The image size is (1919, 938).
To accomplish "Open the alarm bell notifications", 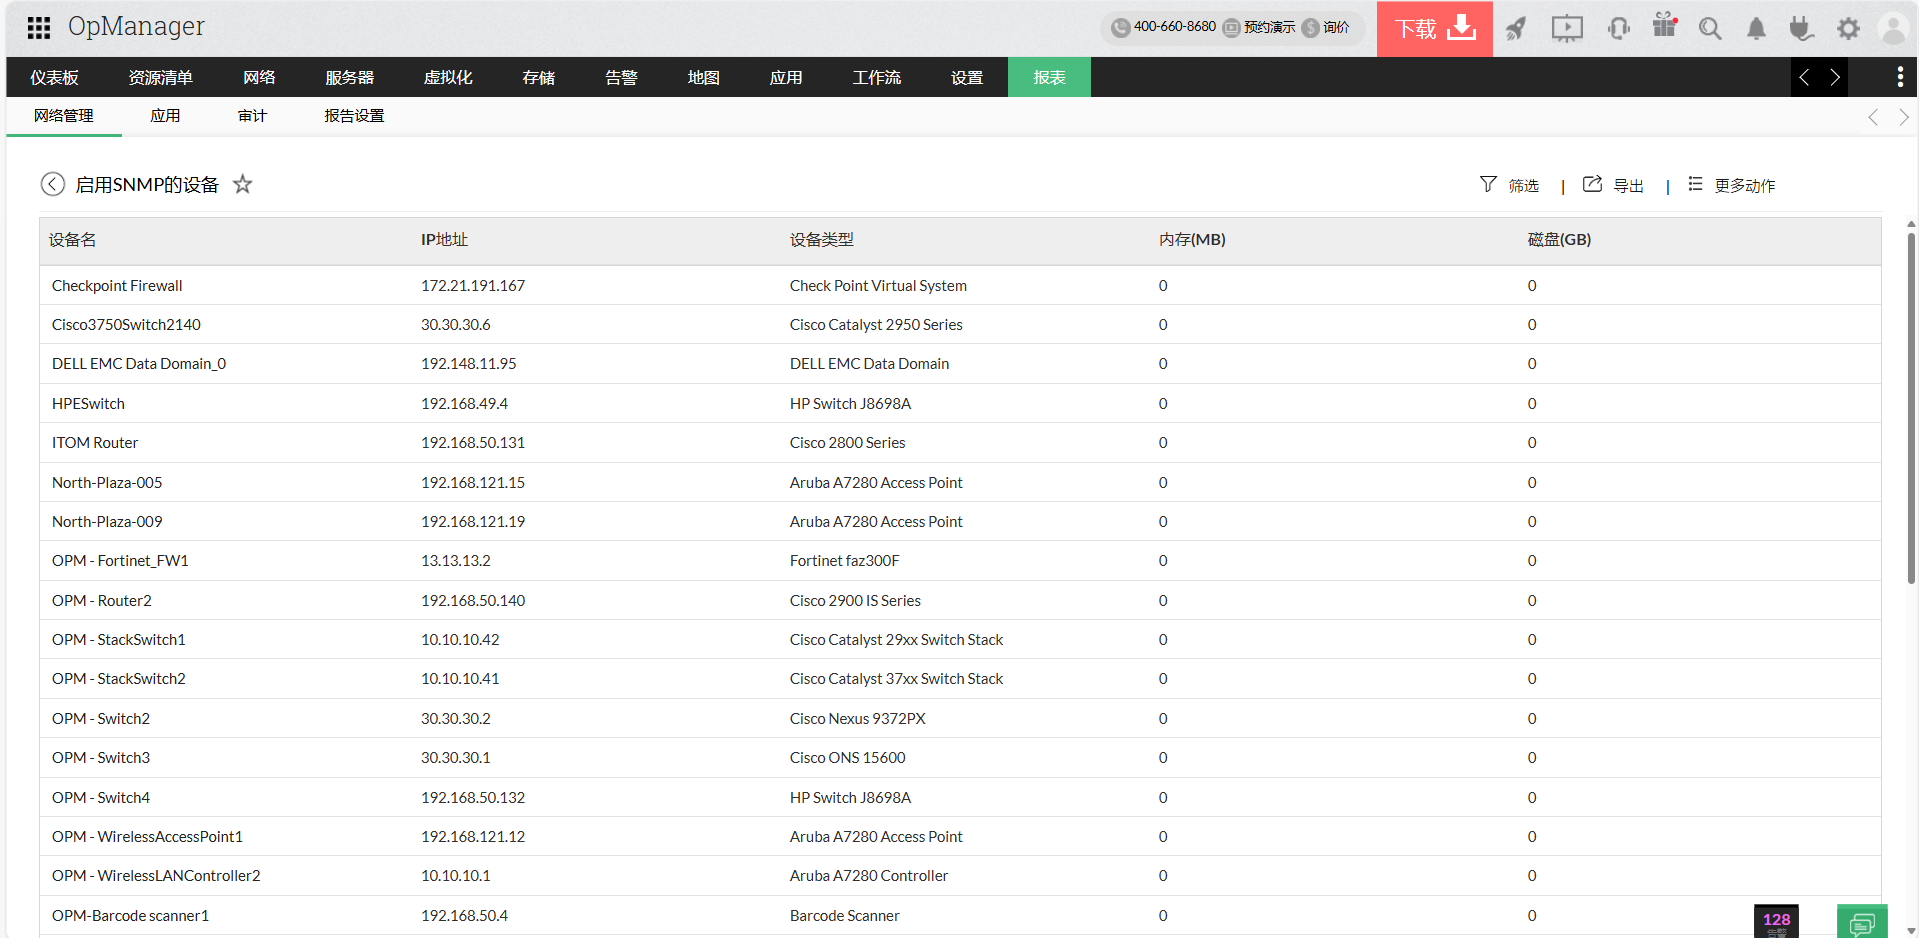I will click(1756, 29).
